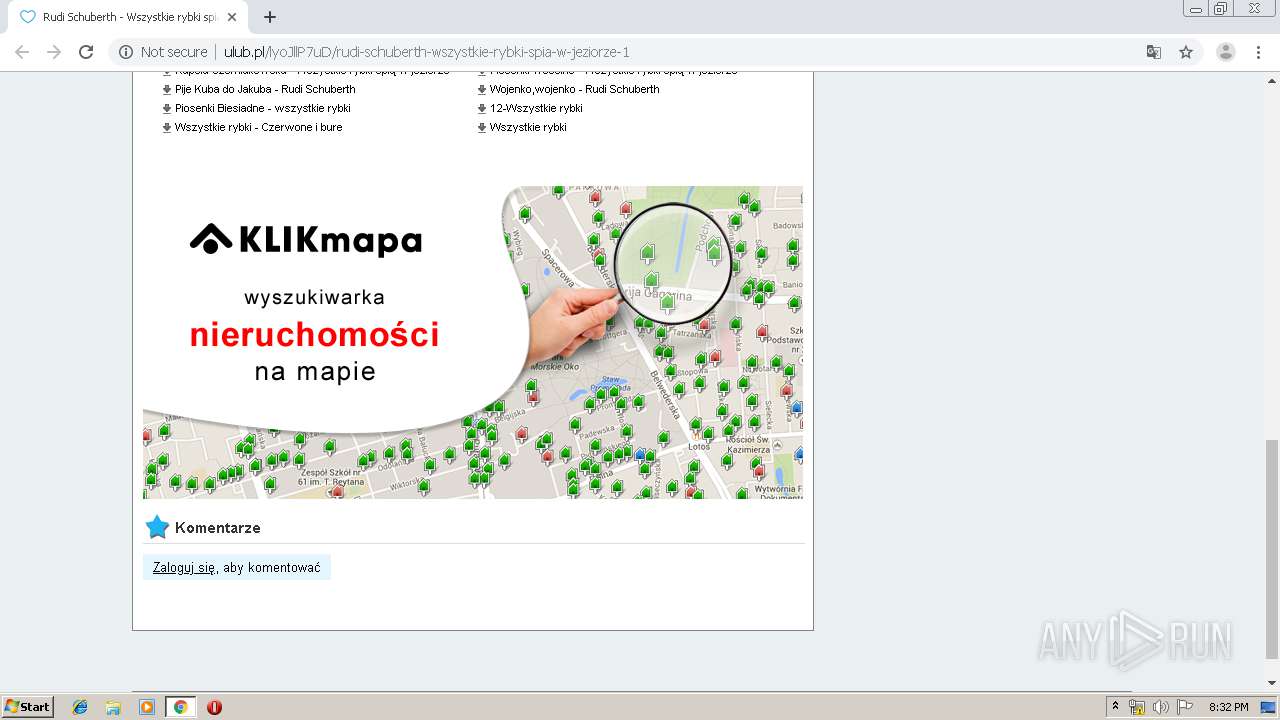Click the scrollbar down arrow

coord(1272,683)
